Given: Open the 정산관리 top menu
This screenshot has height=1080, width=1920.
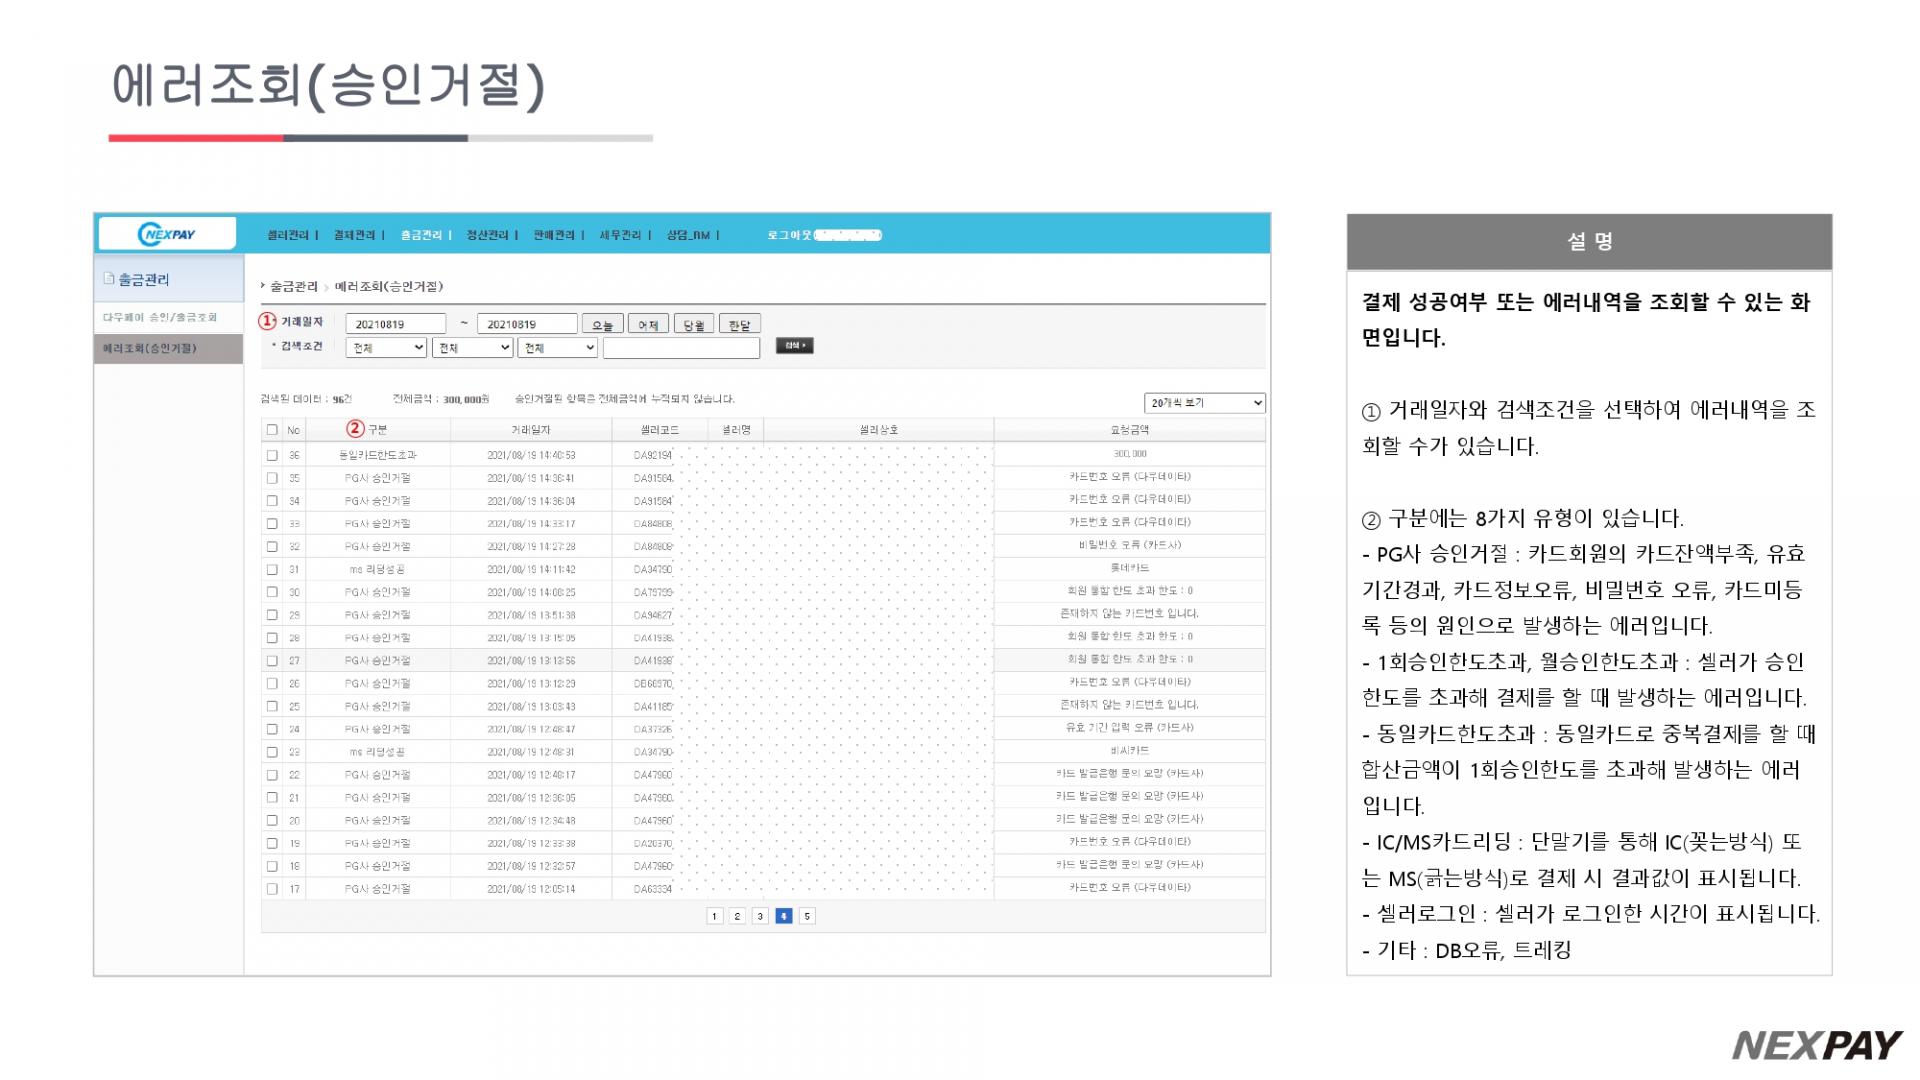Looking at the screenshot, I should pyautogui.click(x=487, y=235).
